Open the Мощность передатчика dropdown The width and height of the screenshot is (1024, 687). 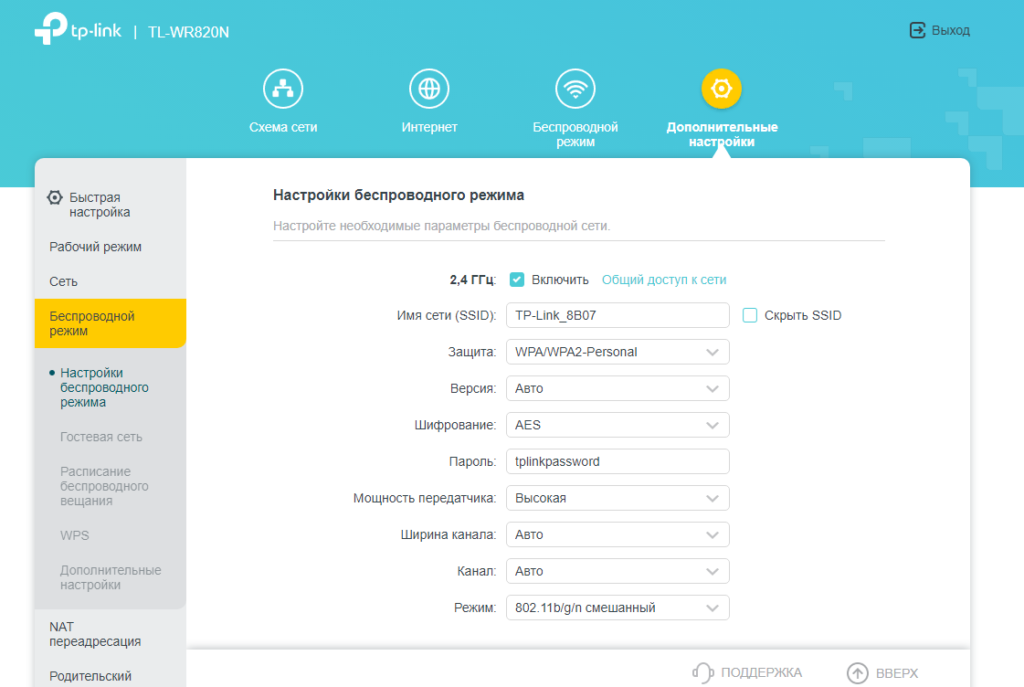tap(617, 498)
